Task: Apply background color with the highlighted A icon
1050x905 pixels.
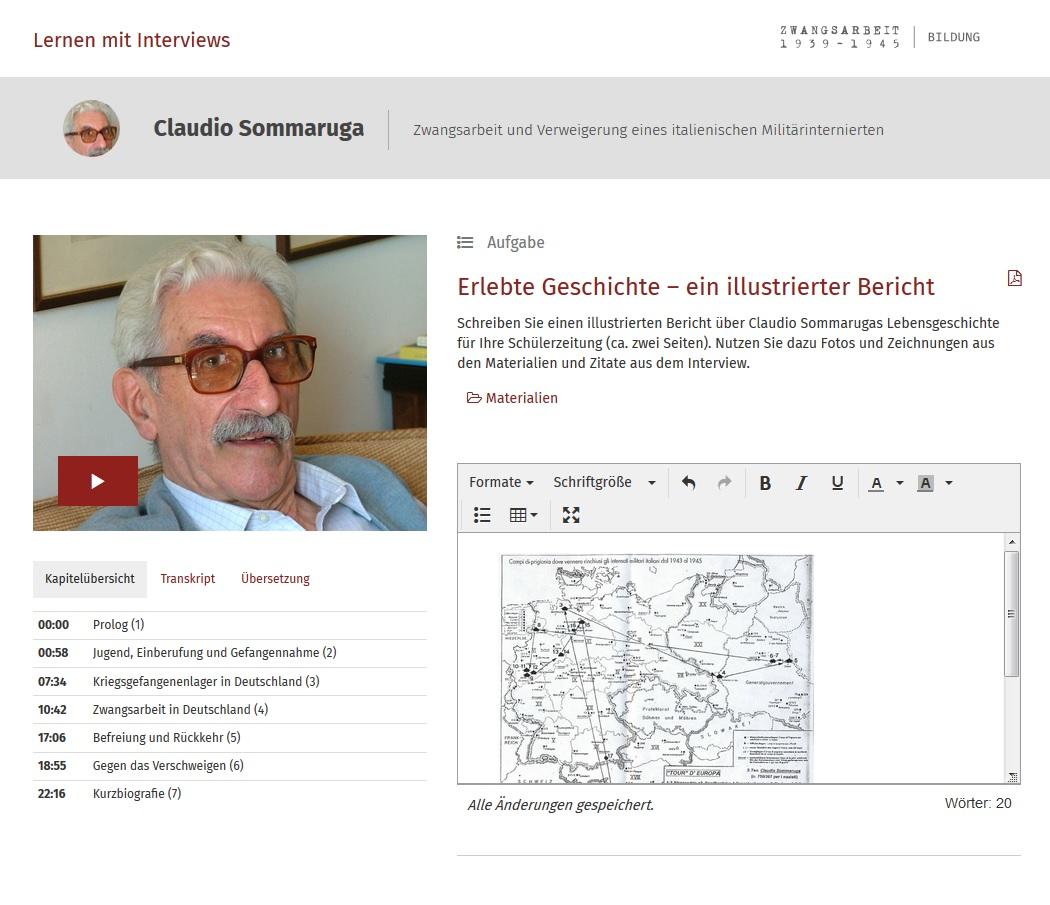Action: (x=925, y=483)
